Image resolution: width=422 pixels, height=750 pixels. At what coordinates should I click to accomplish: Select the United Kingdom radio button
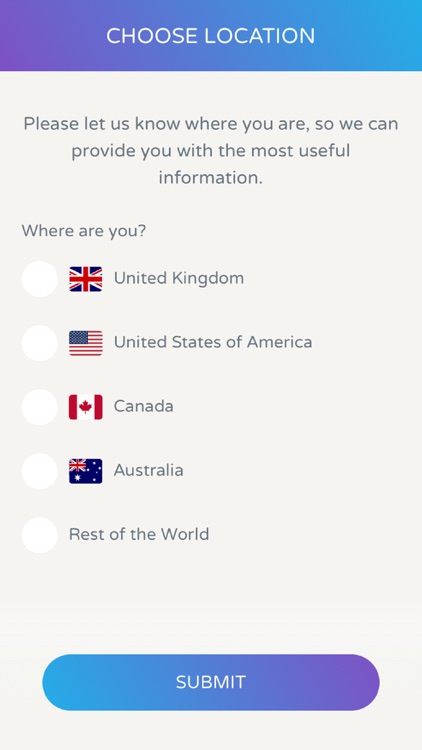[x=40, y=279]
